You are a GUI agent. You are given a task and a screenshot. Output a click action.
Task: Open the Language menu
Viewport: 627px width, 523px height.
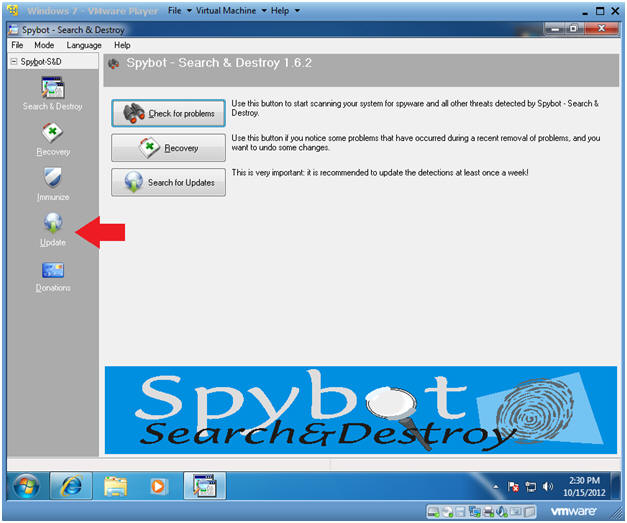(x=84, y=45)
